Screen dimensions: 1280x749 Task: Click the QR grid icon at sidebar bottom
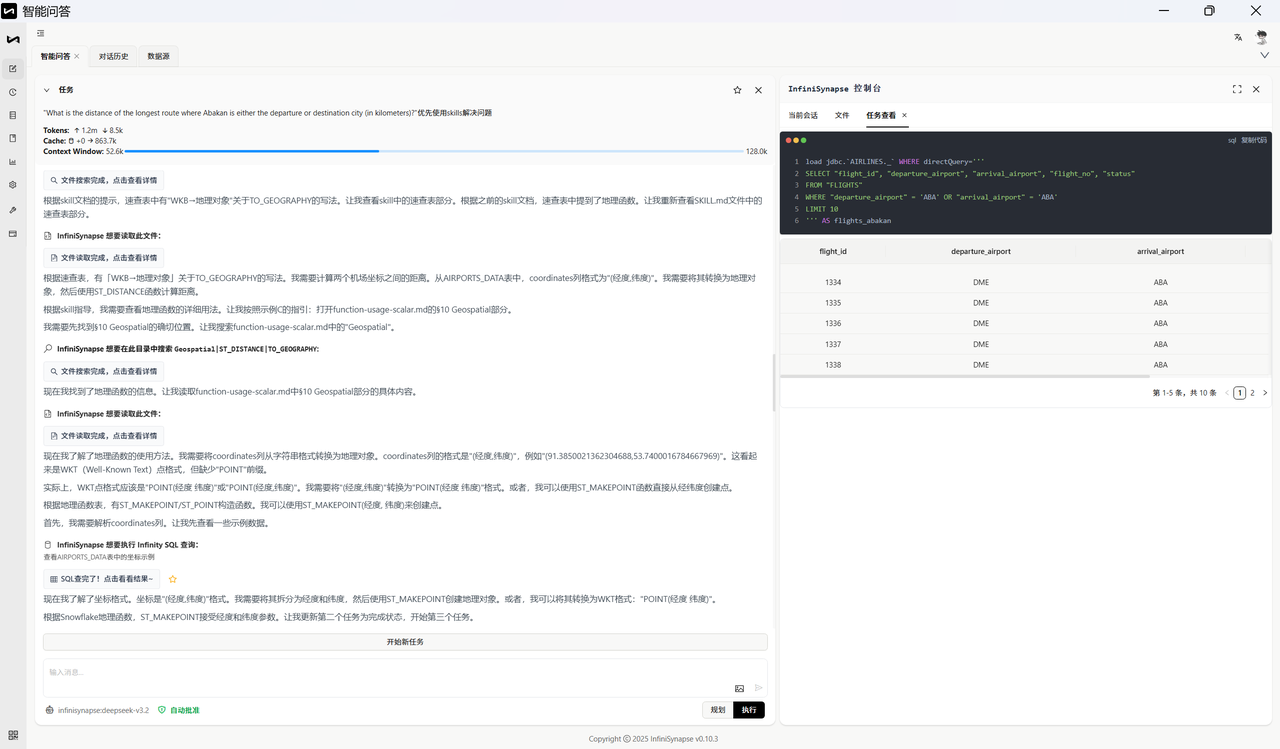(12, 735)
